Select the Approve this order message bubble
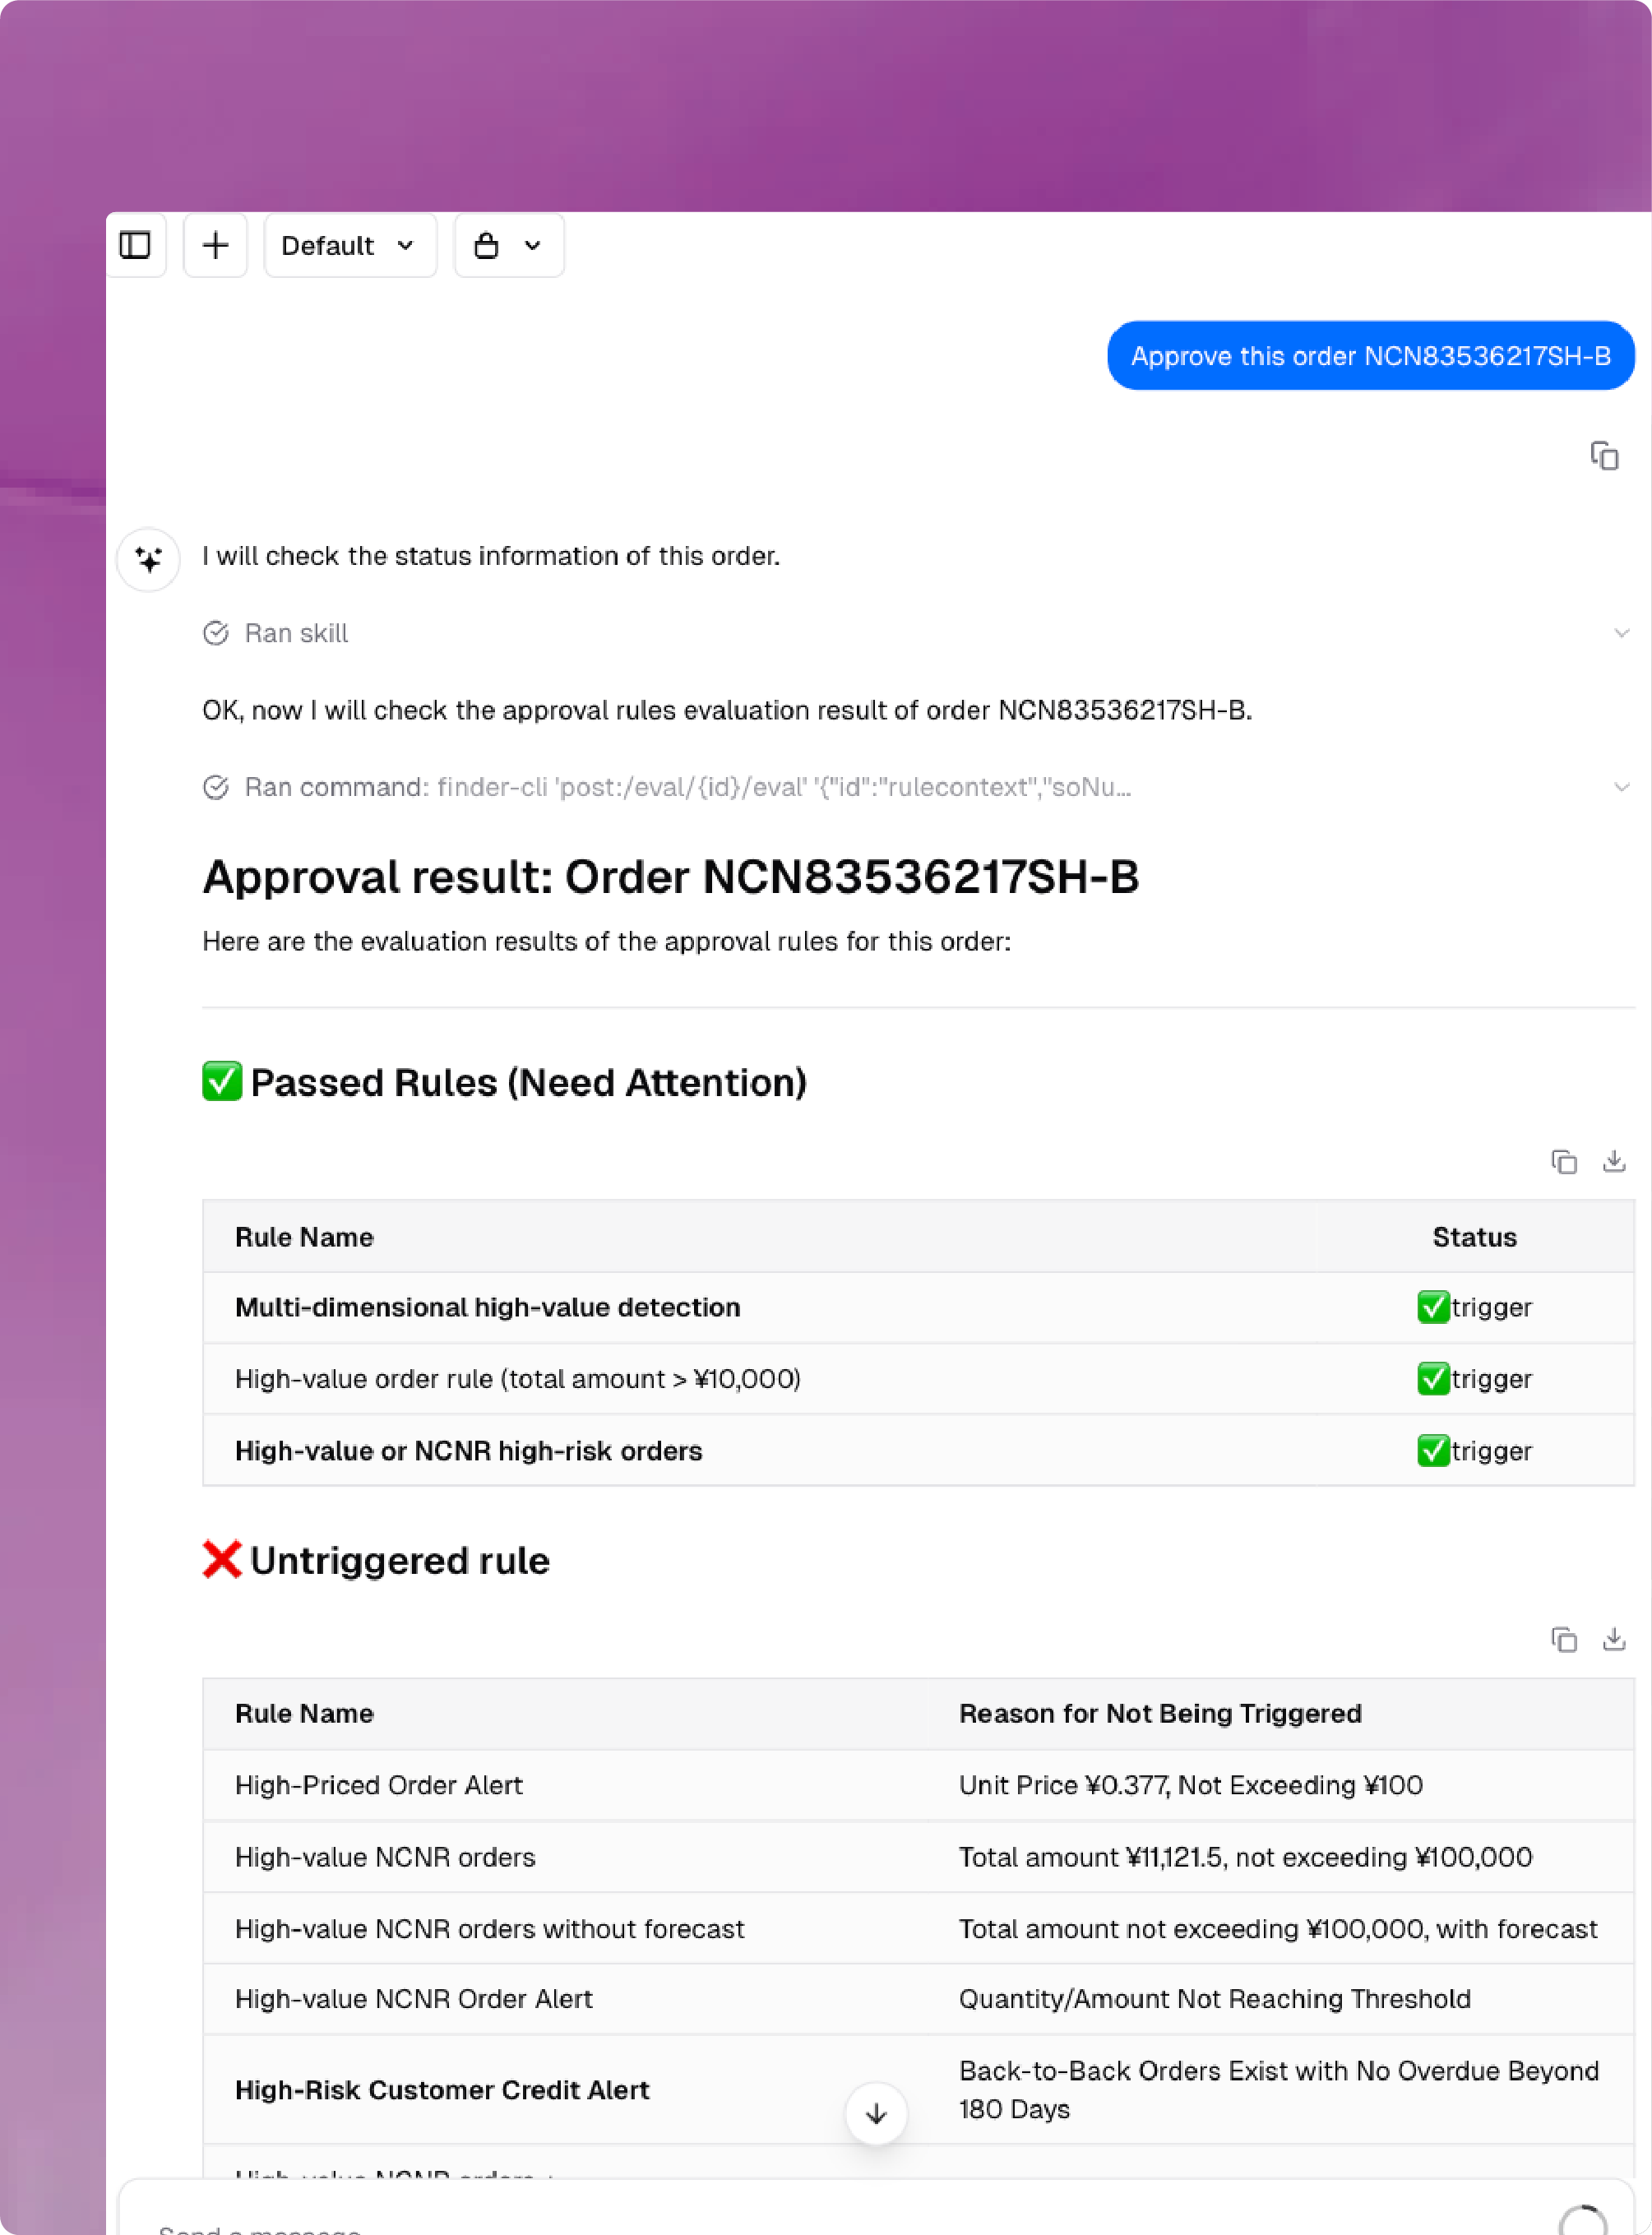This screenshot has width=1652, height=2235. (x=1370, y=356)
